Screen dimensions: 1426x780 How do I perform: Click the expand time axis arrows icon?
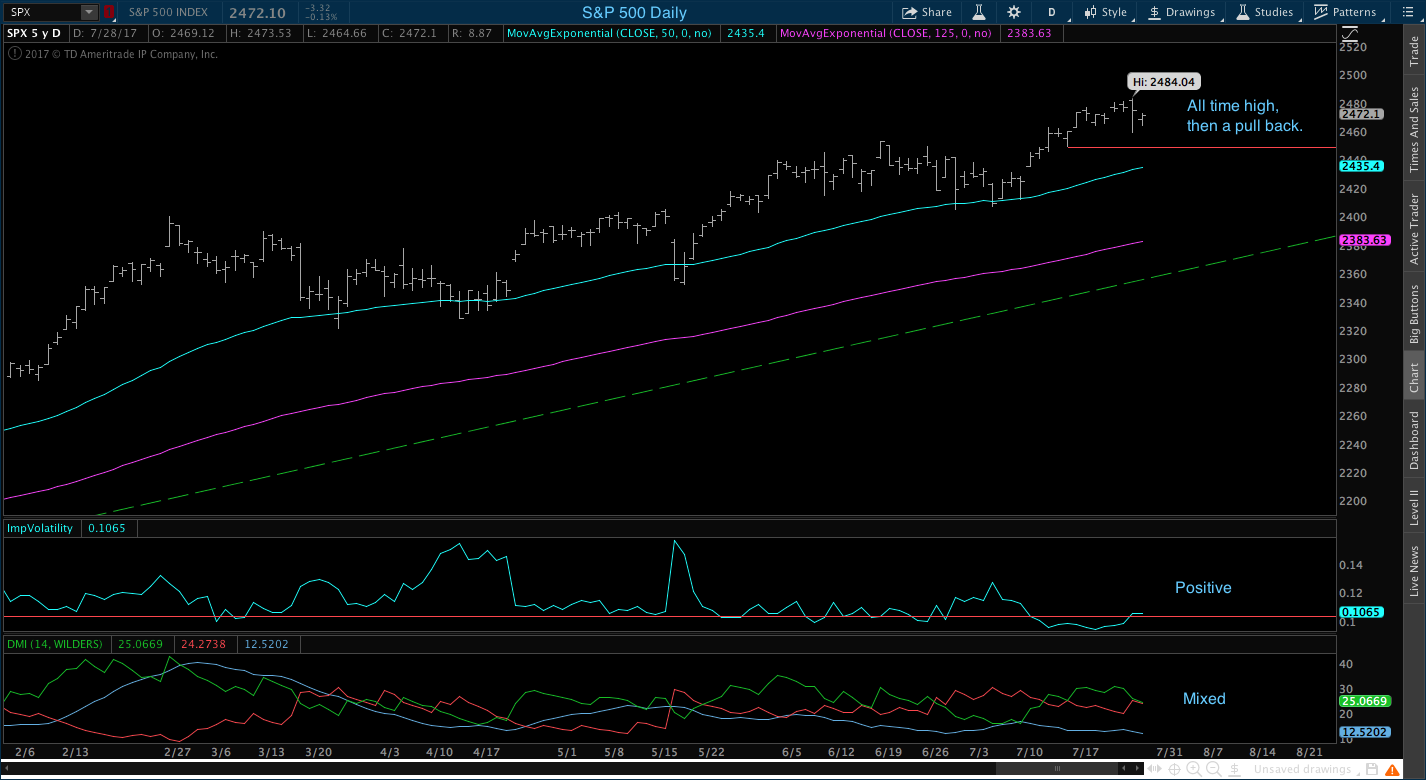pyautogui.click(x=1155, y=769)
